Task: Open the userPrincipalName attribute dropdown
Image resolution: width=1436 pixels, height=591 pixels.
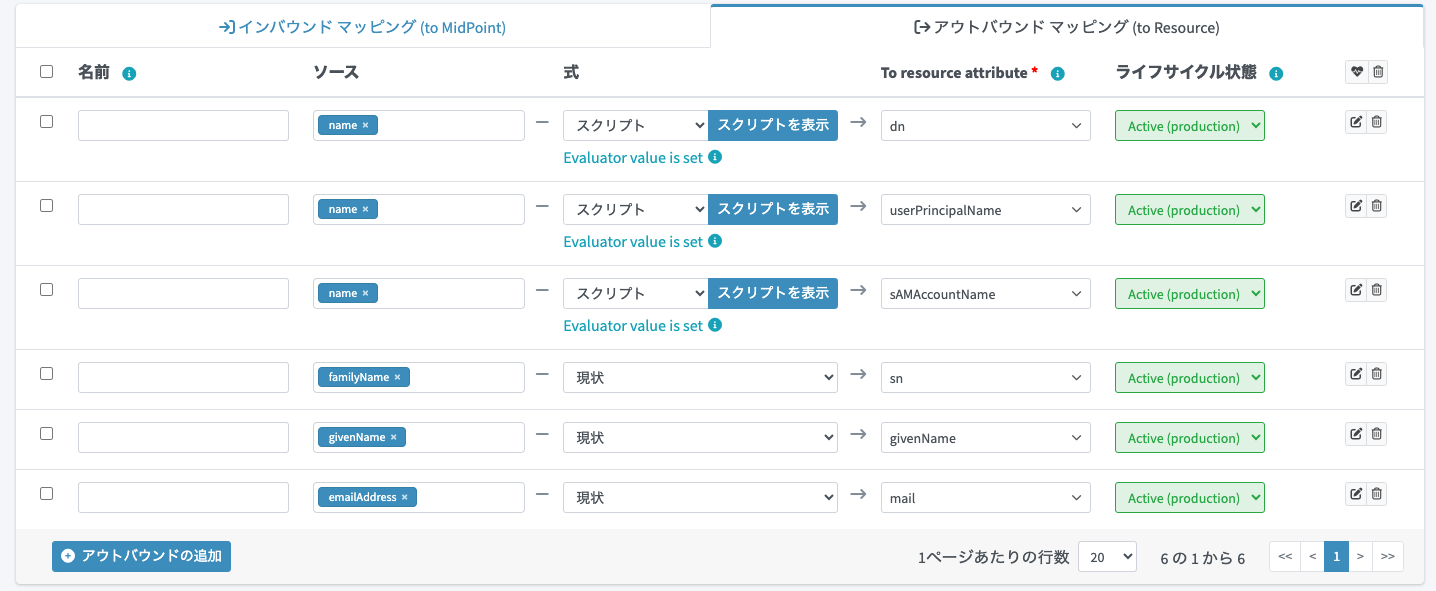Action: click(x=985, y=209)
